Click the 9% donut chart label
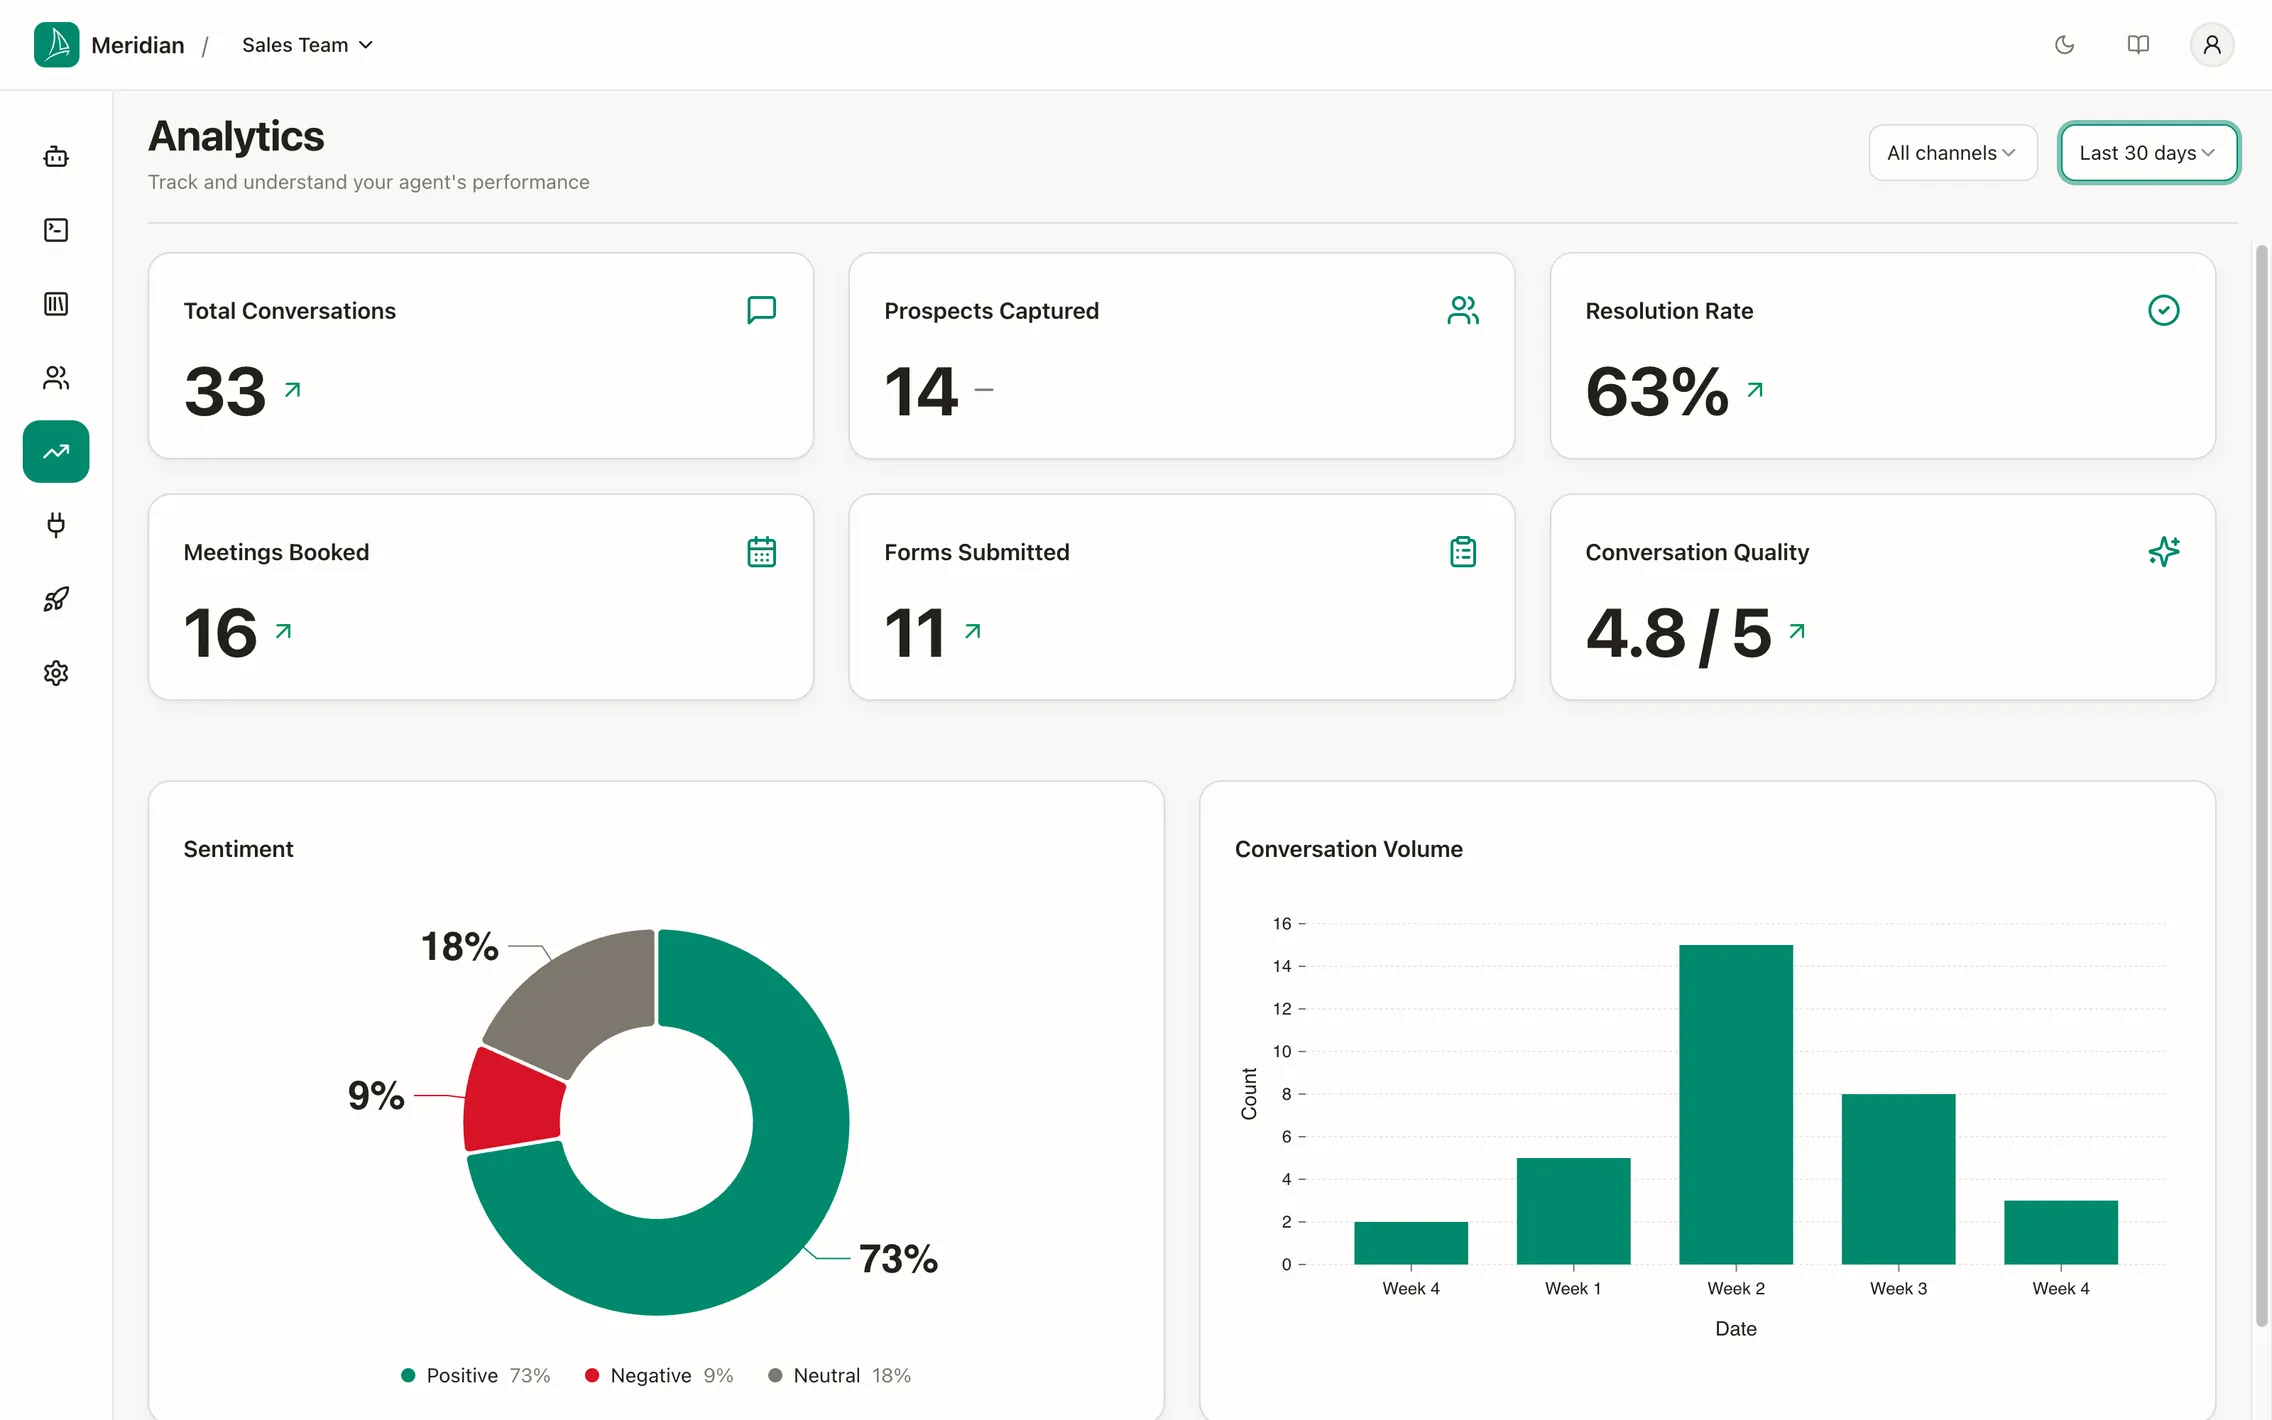 376,1095
